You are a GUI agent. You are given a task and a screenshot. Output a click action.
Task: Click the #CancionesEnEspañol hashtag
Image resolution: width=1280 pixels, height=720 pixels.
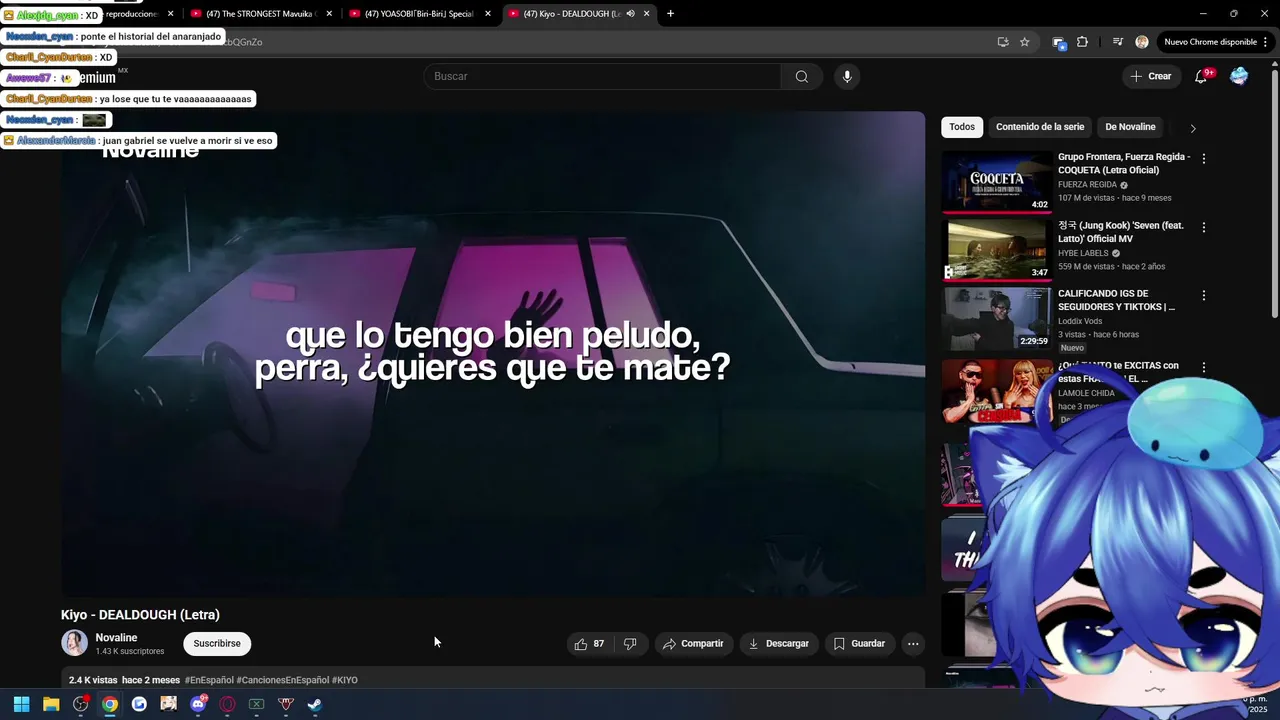click(283, 680)
